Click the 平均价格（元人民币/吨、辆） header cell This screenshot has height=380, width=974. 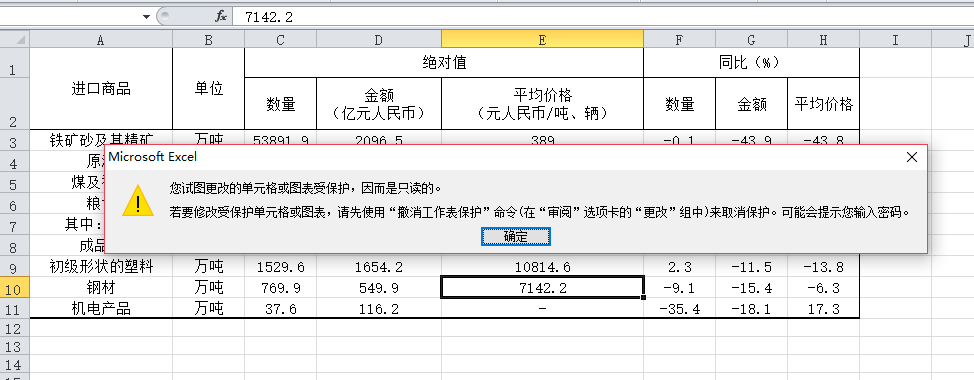[x=543, y=104]
